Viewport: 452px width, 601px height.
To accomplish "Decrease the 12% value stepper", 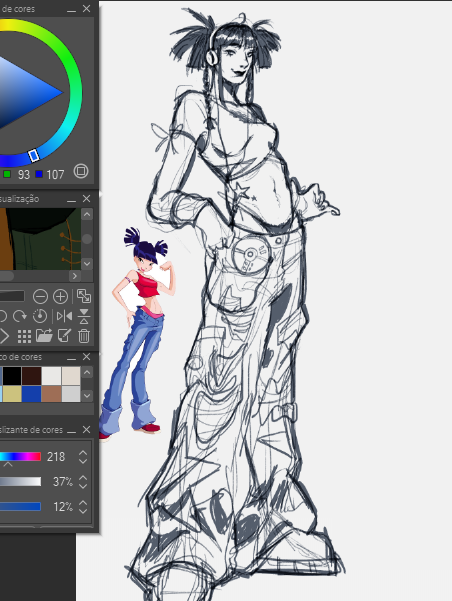I will [x=83, y=511].
